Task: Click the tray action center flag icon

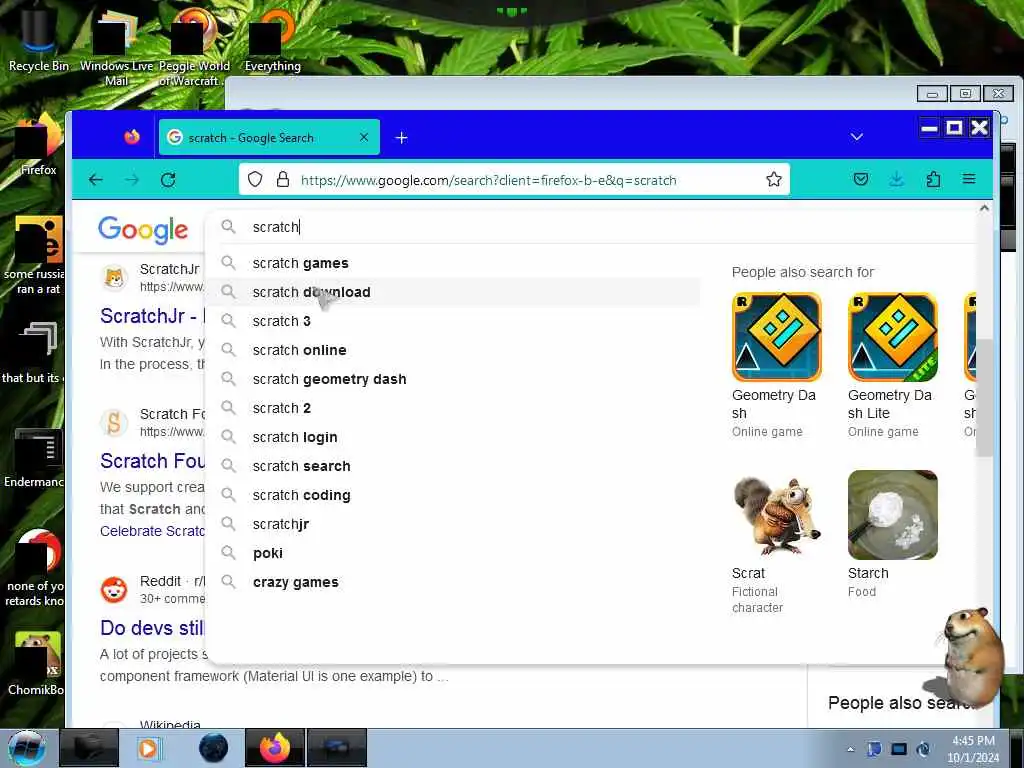Action: 874,749
